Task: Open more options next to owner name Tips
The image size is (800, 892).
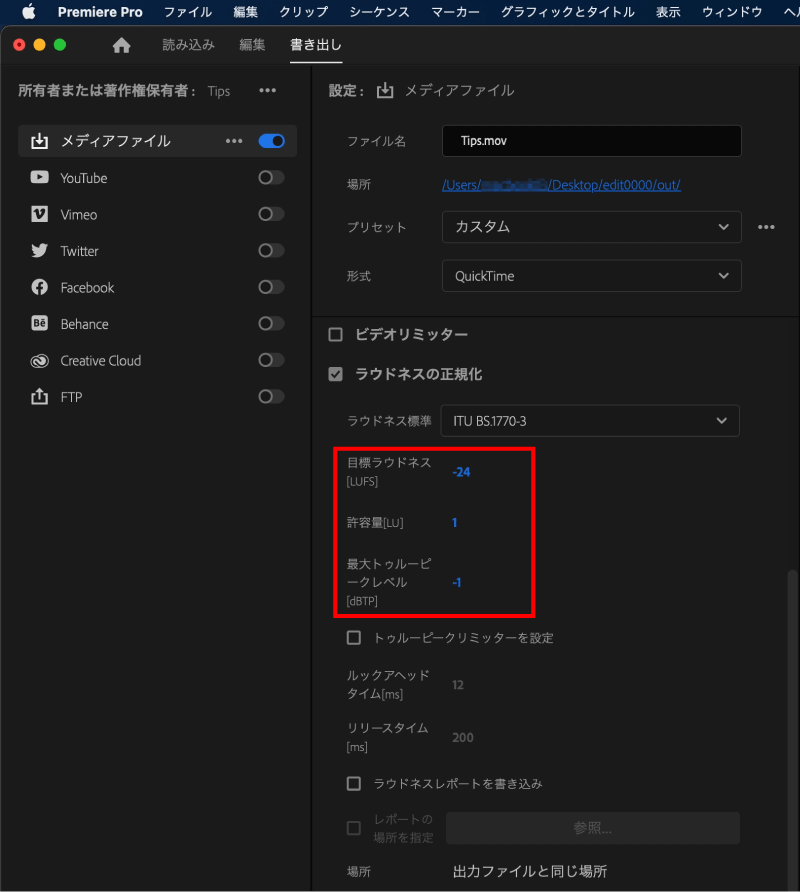Action: (x=267, y=90)
